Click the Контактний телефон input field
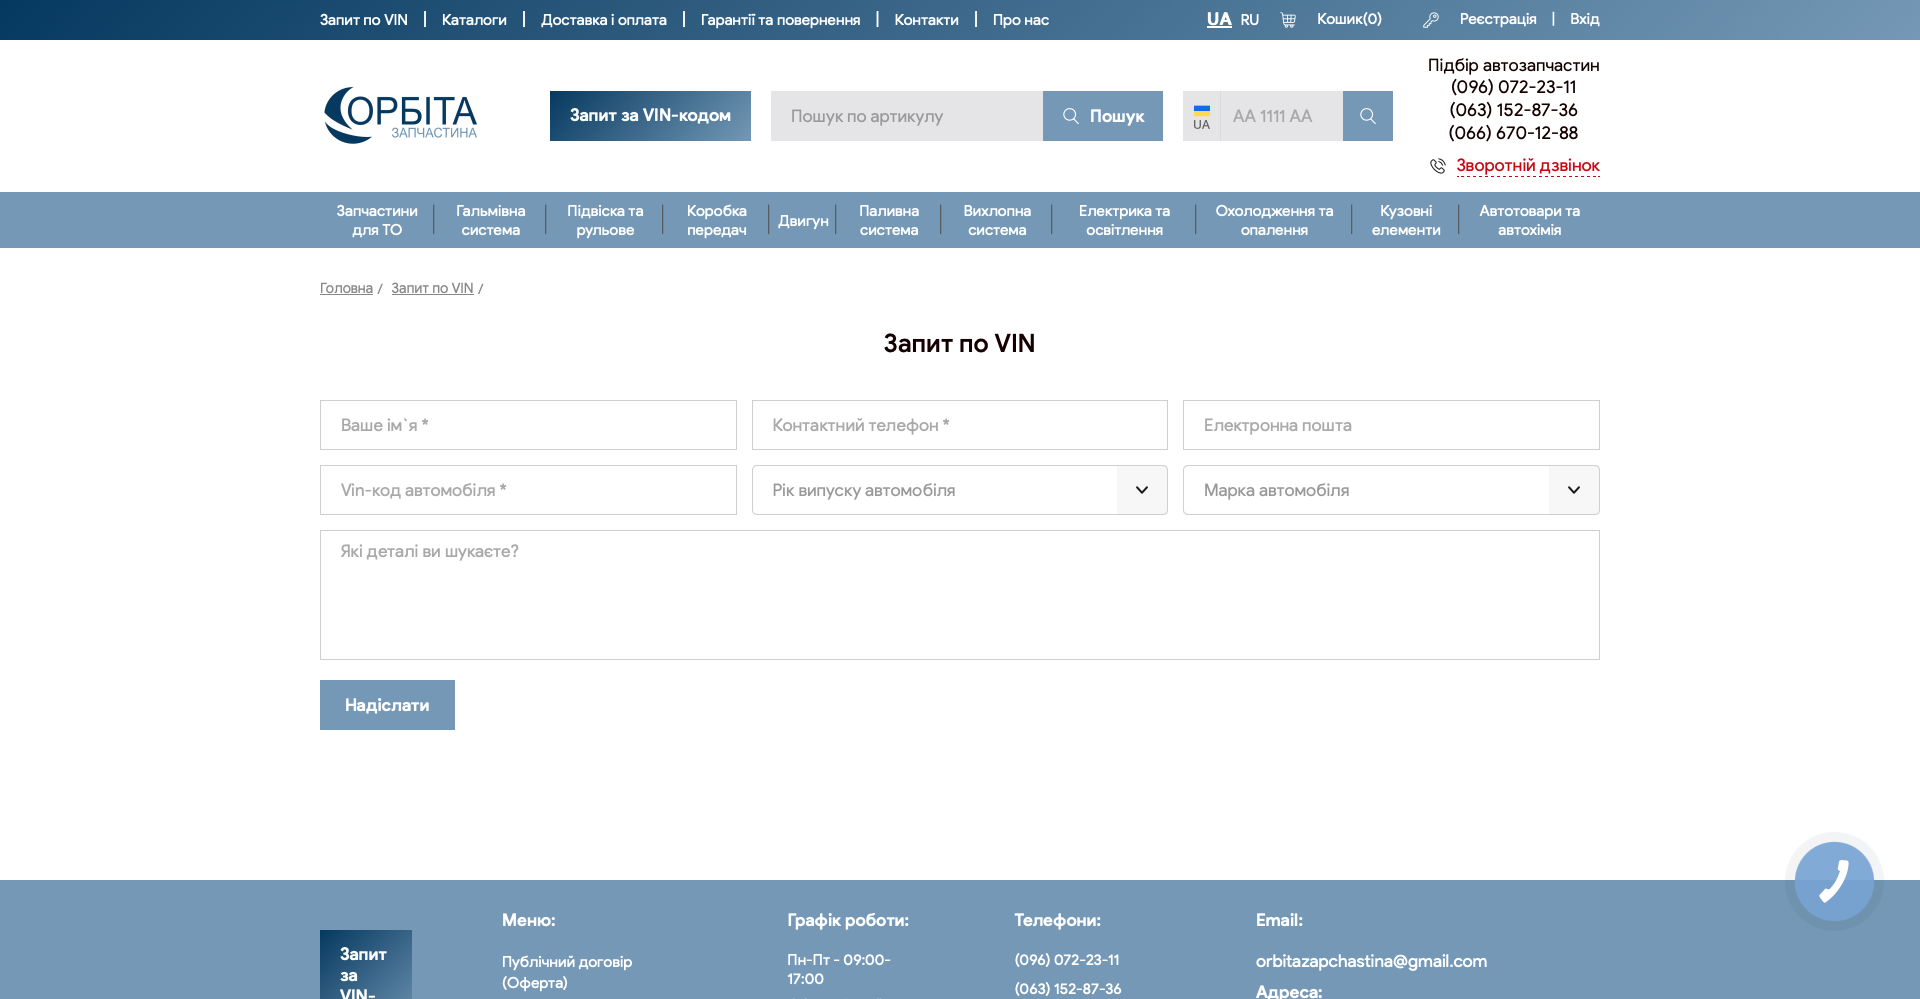 pos(960,425)
